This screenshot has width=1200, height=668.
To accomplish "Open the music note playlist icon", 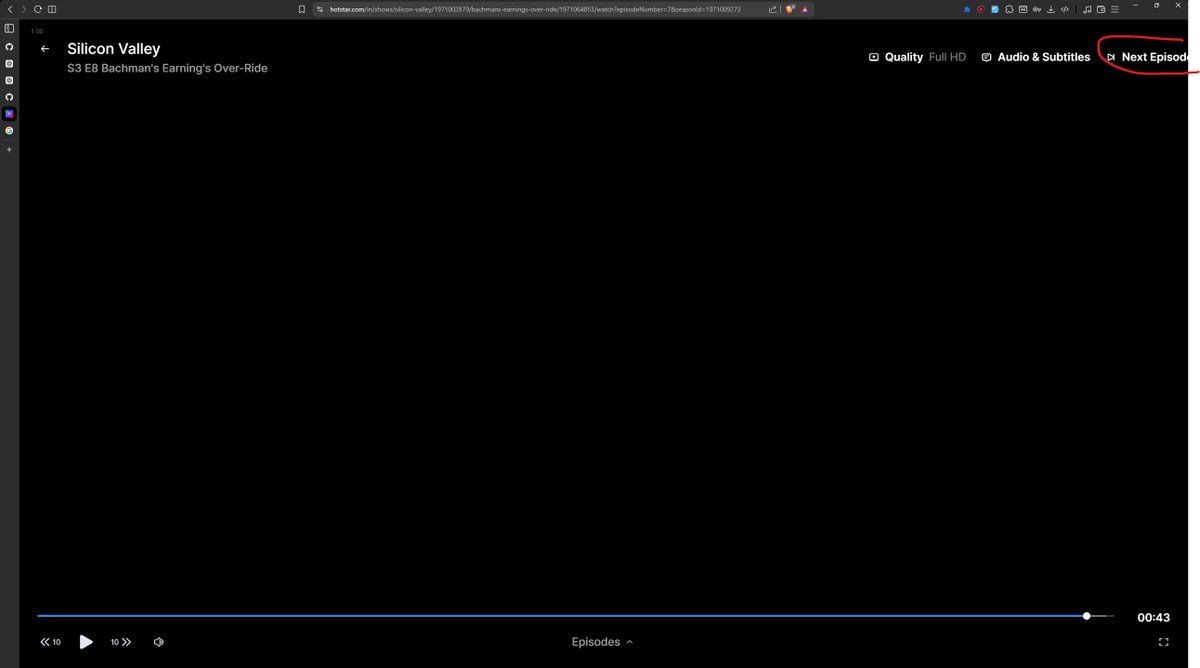I will 1087,9.
